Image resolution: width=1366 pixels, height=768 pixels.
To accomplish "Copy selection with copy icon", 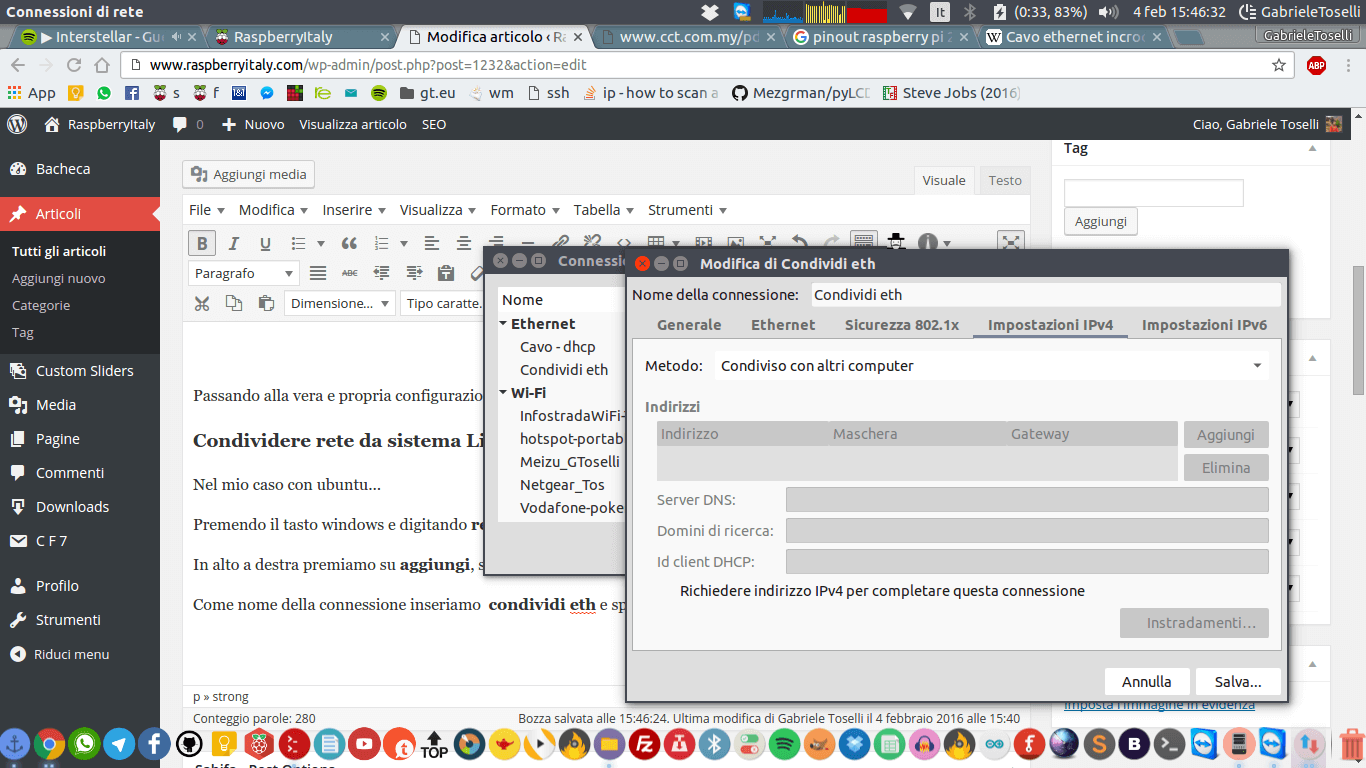I will (234, 303).
